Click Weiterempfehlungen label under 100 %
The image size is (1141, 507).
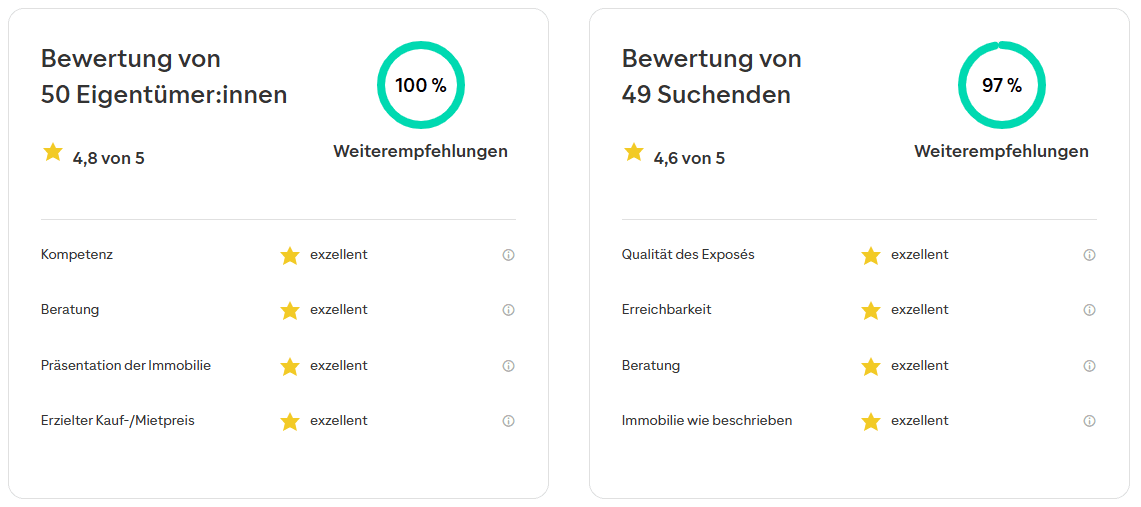(x=420, y=152)
